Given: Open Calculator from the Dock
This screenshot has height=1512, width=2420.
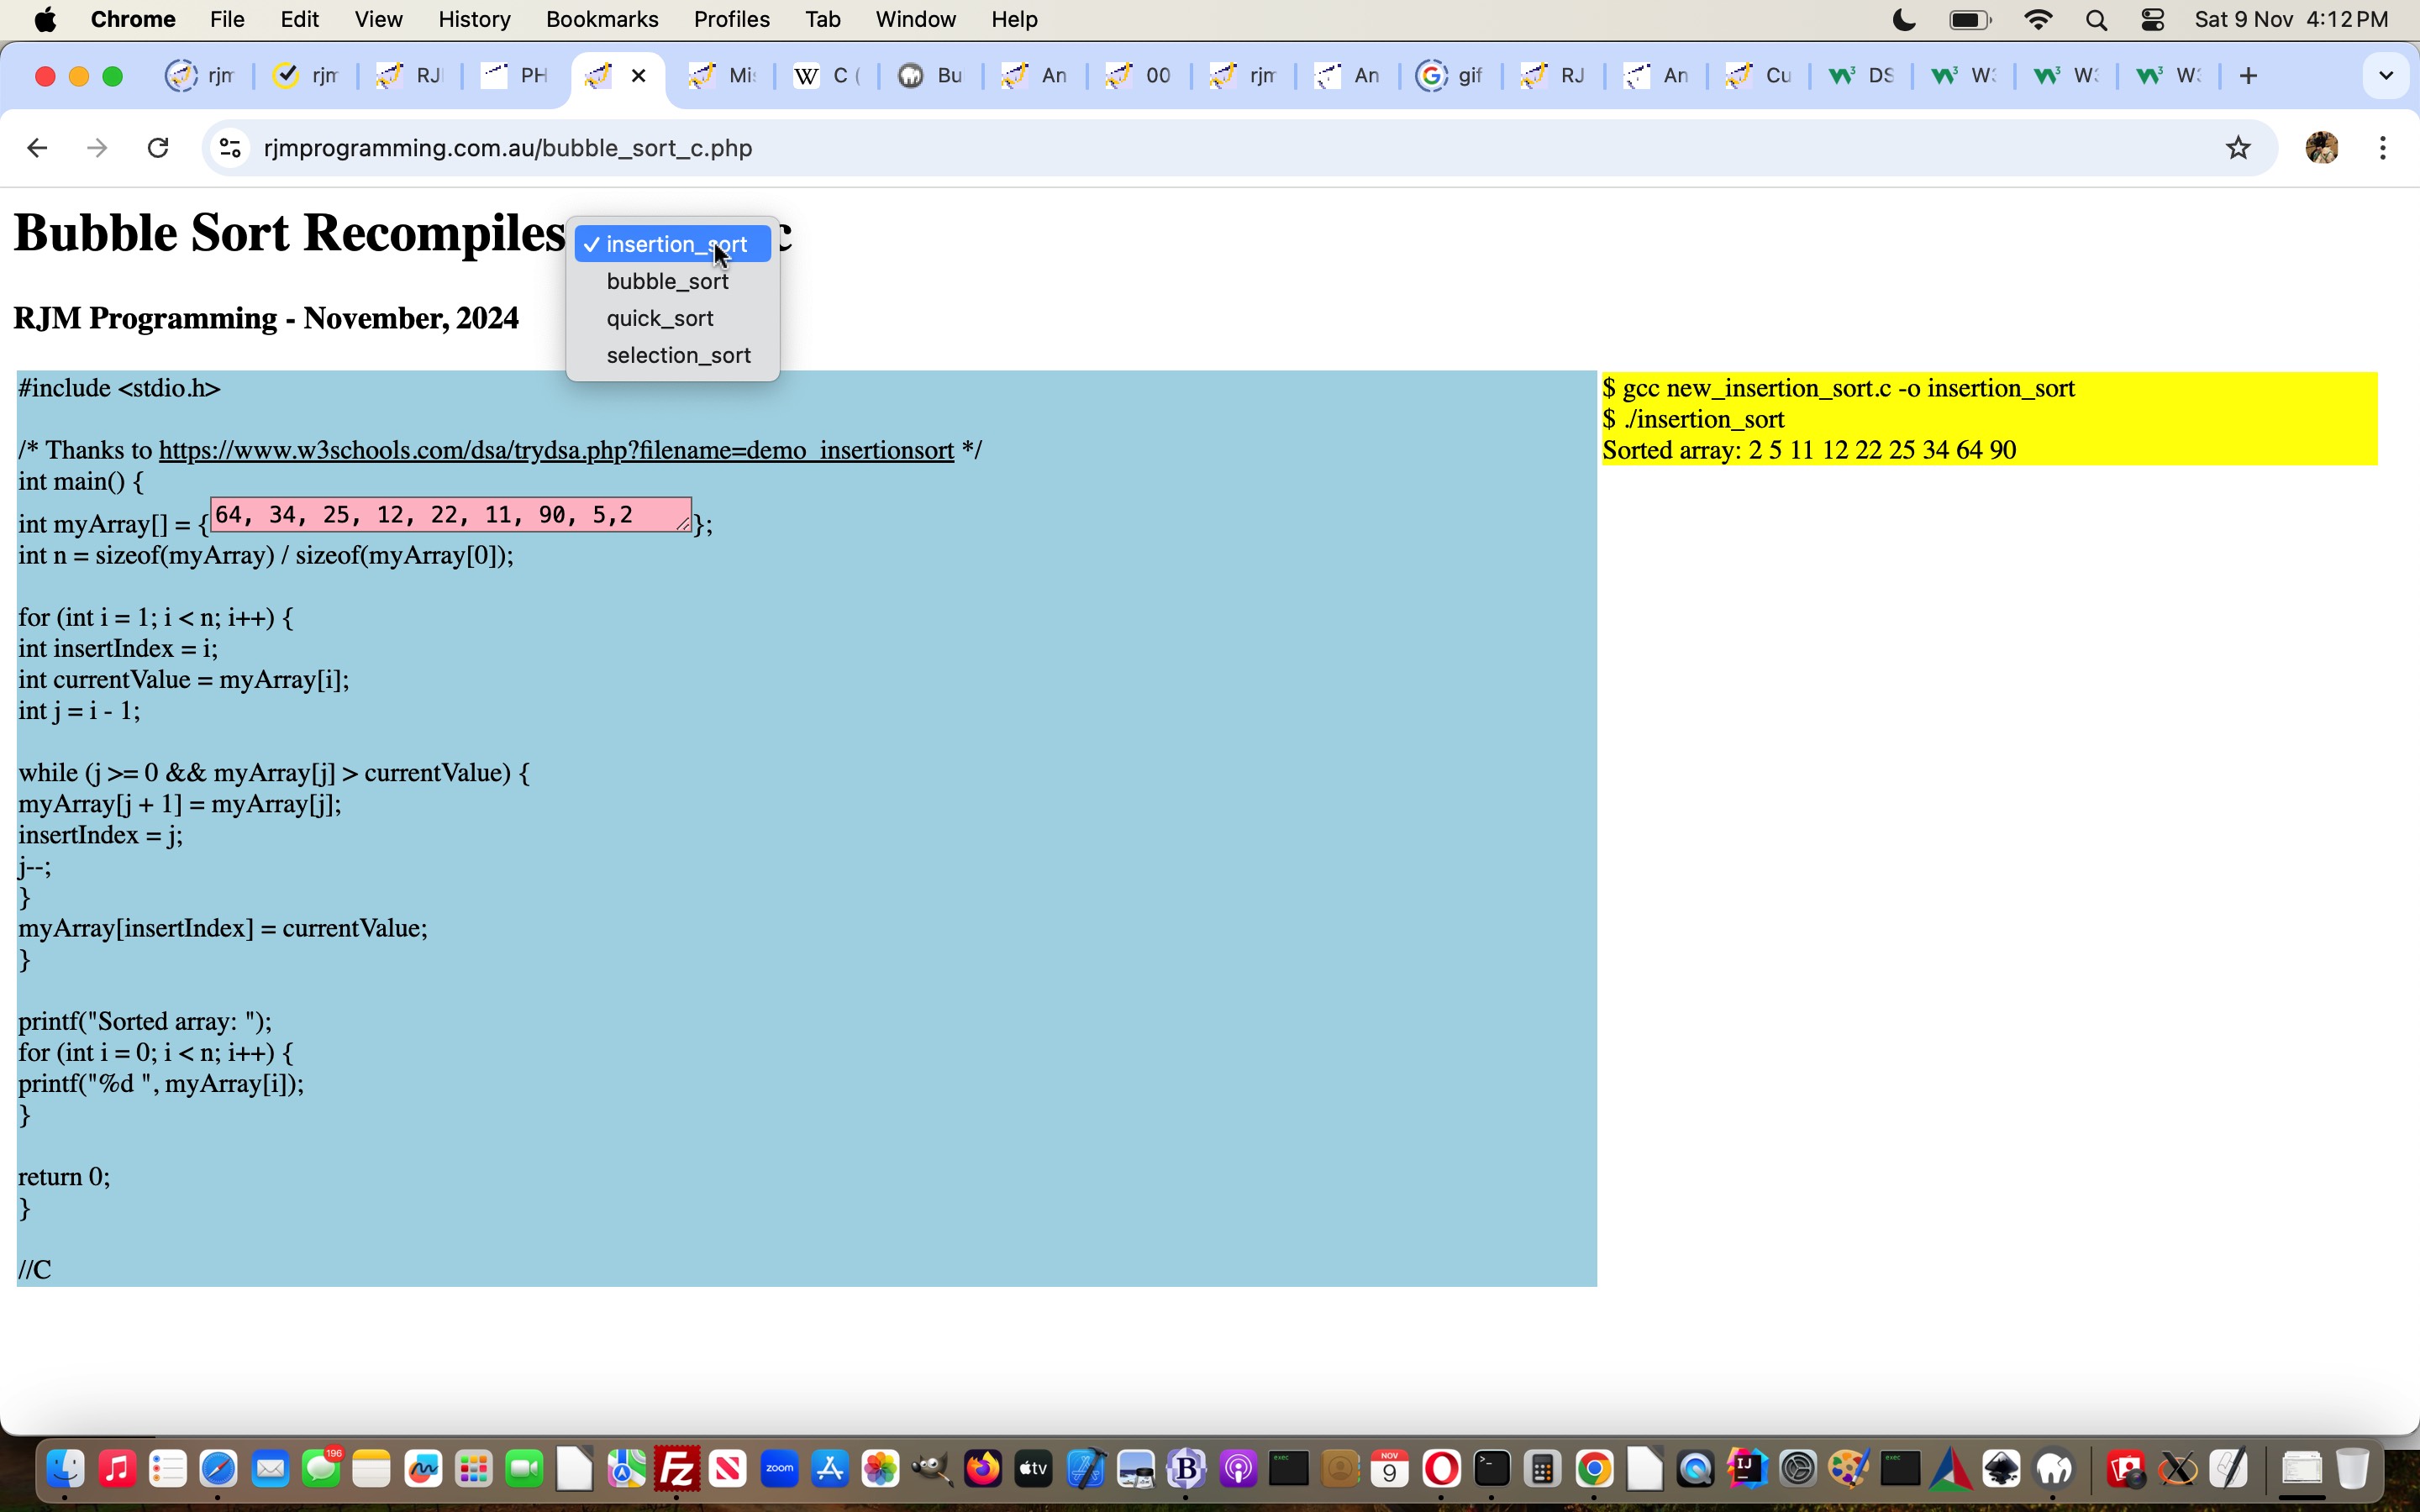Looking at the screenshot, I should pos(1543,1469).
